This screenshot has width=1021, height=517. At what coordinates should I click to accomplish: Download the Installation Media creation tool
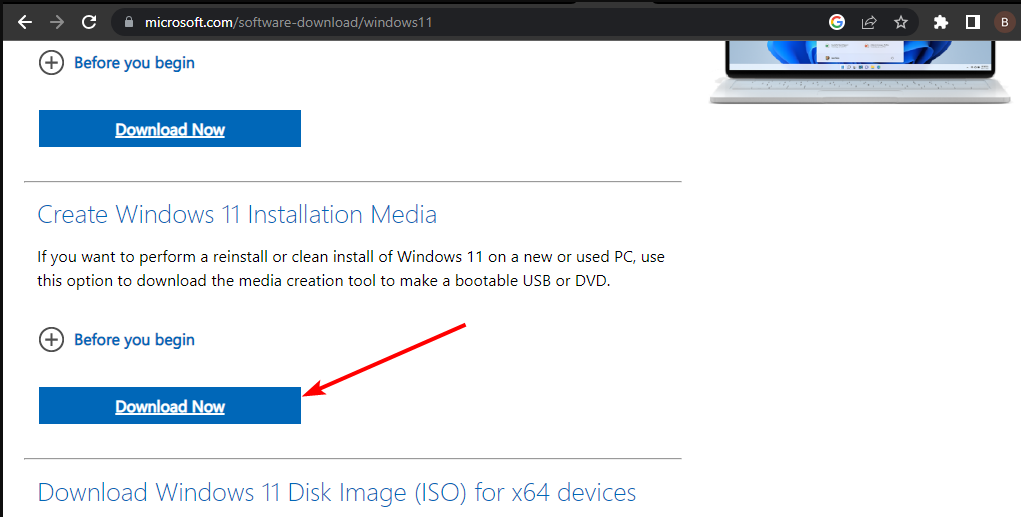[170, 406]
